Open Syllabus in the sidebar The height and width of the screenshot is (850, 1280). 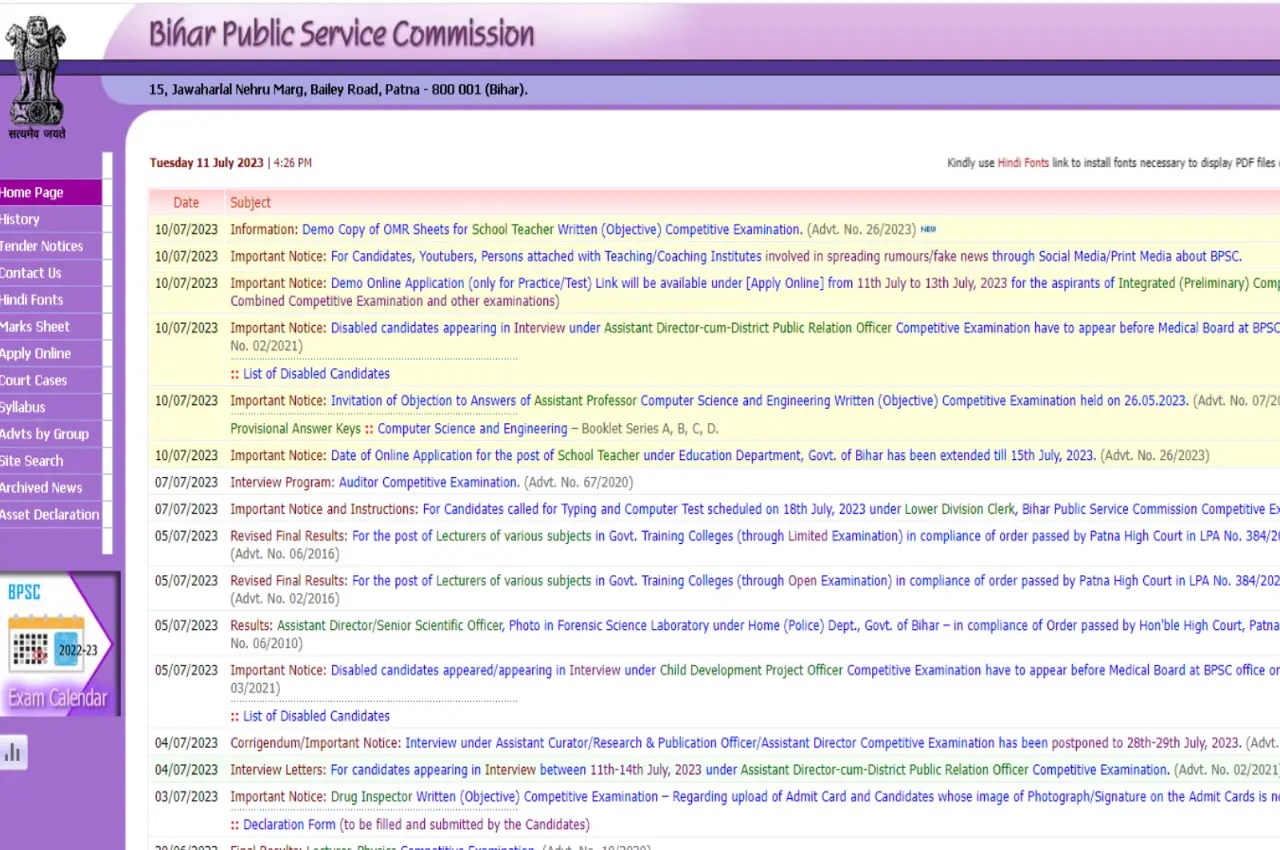(x=50, y=408)
